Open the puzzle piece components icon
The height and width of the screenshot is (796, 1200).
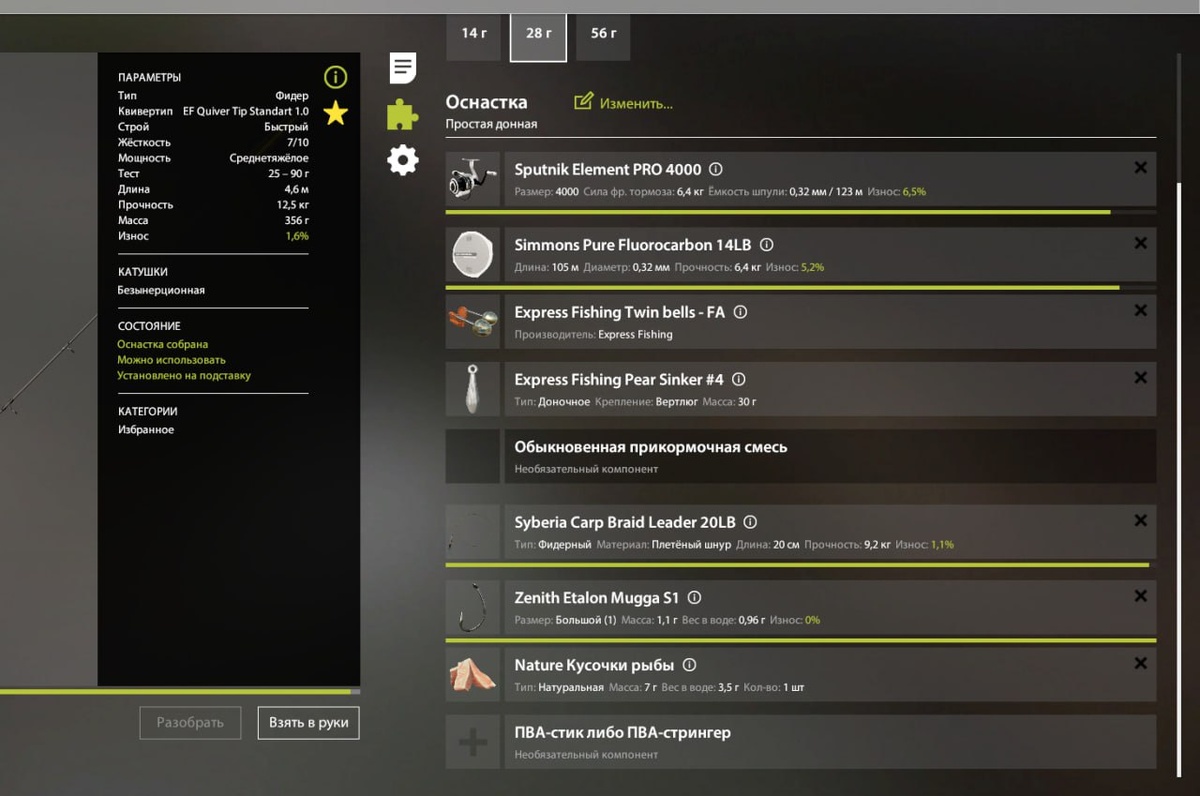coord(402,114)
